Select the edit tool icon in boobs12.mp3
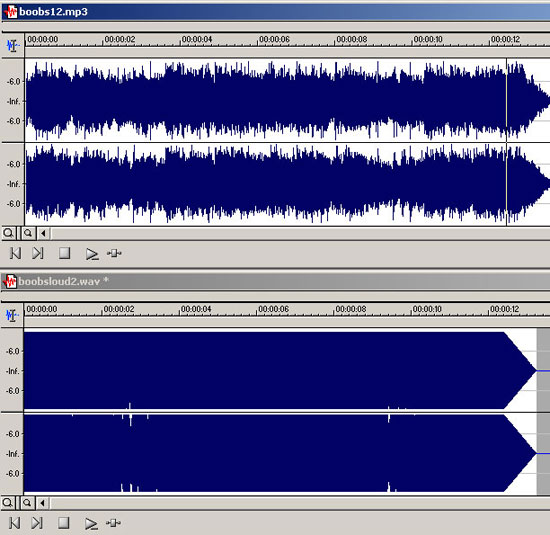The width and height of the screenshot is (550, 535). (13, 46)
